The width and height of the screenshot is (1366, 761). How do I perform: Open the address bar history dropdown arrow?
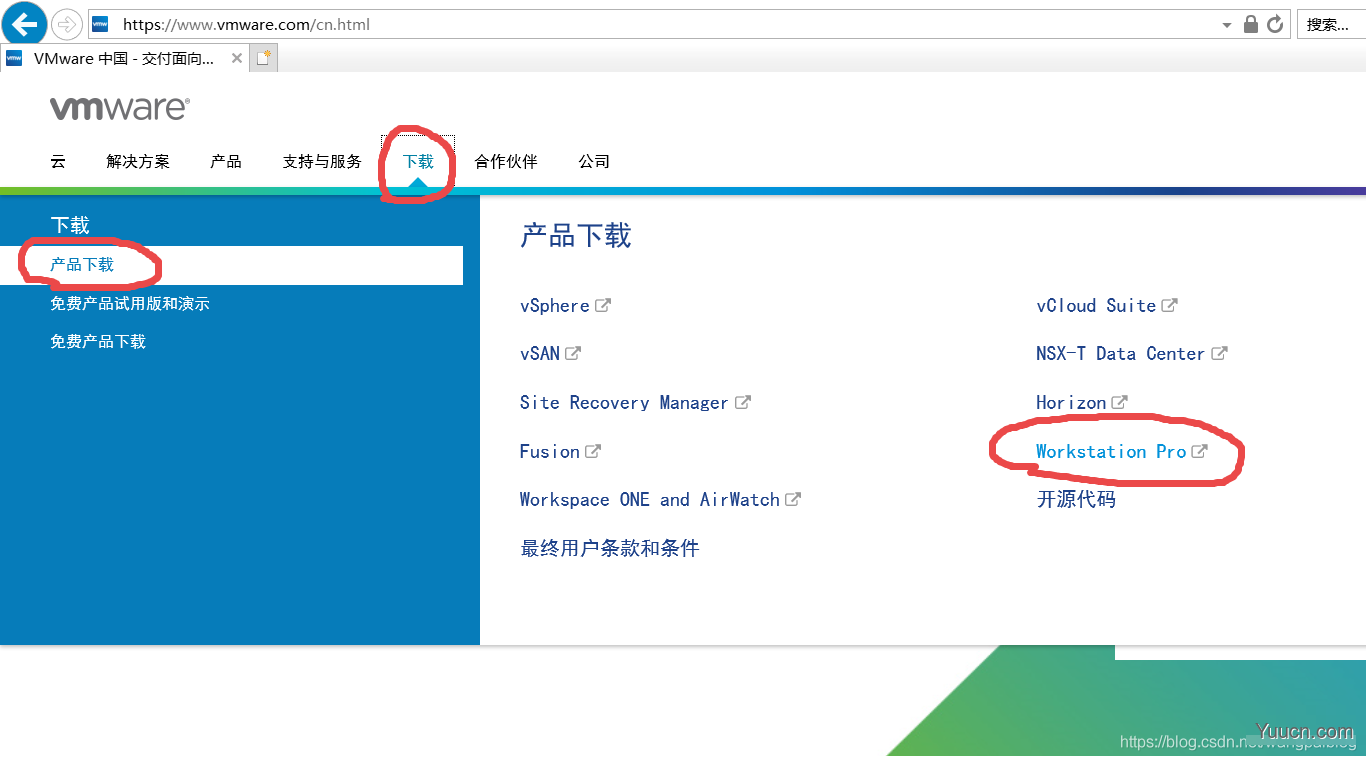1227,24
